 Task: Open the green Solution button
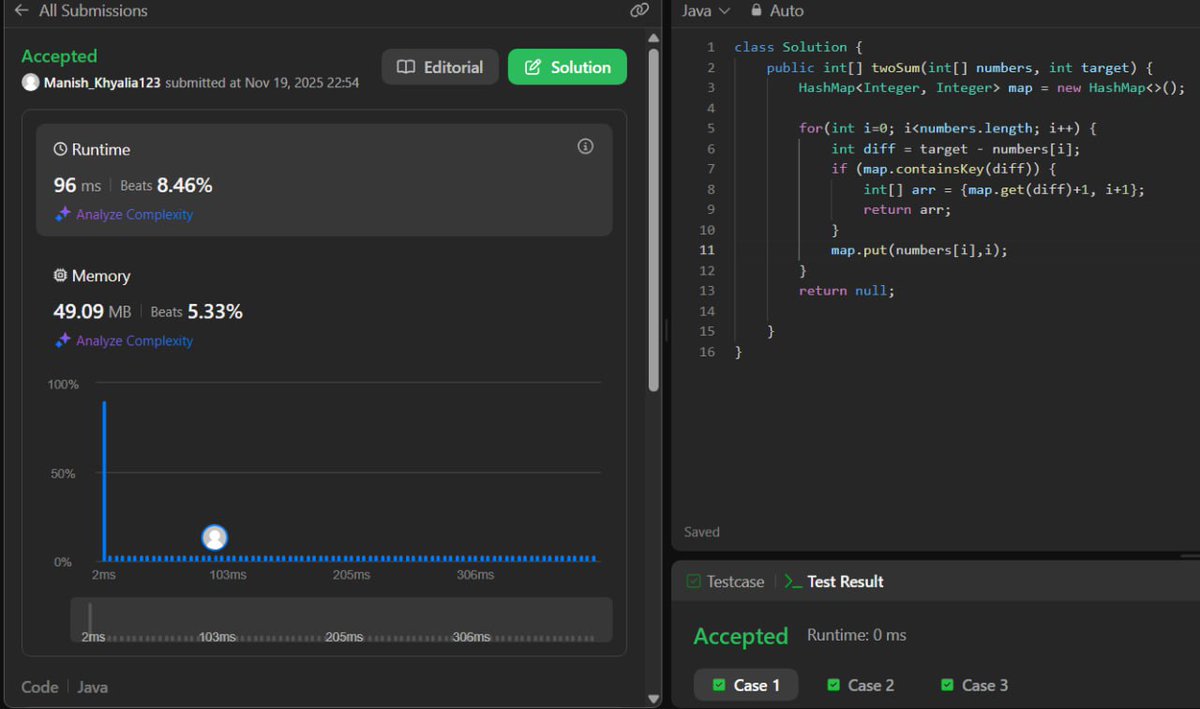tap(567, 67)
